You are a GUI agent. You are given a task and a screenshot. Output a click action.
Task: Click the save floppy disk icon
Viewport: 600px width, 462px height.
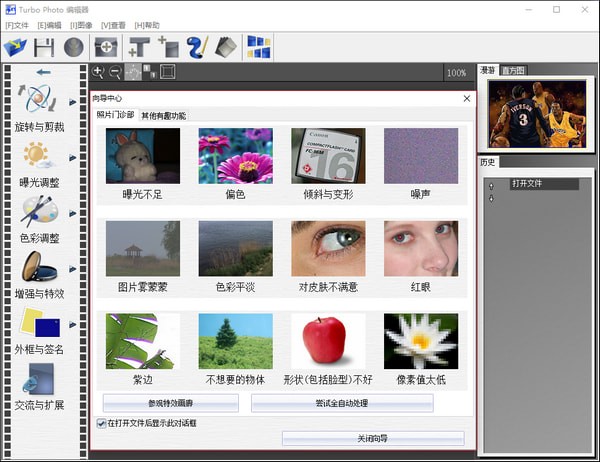pos(44,46)
